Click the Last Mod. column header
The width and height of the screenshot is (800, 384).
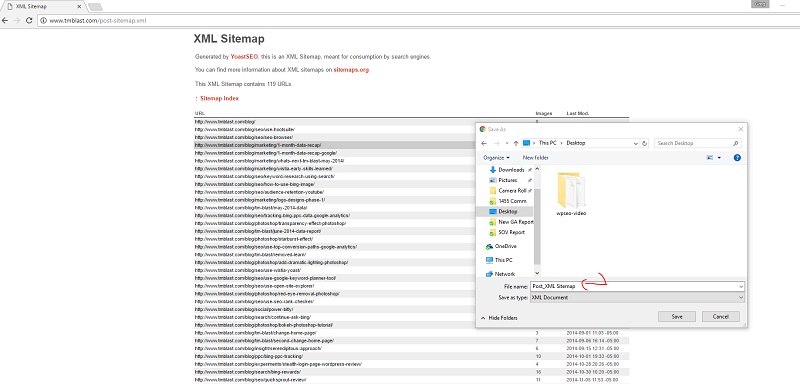tap(578, 113)
